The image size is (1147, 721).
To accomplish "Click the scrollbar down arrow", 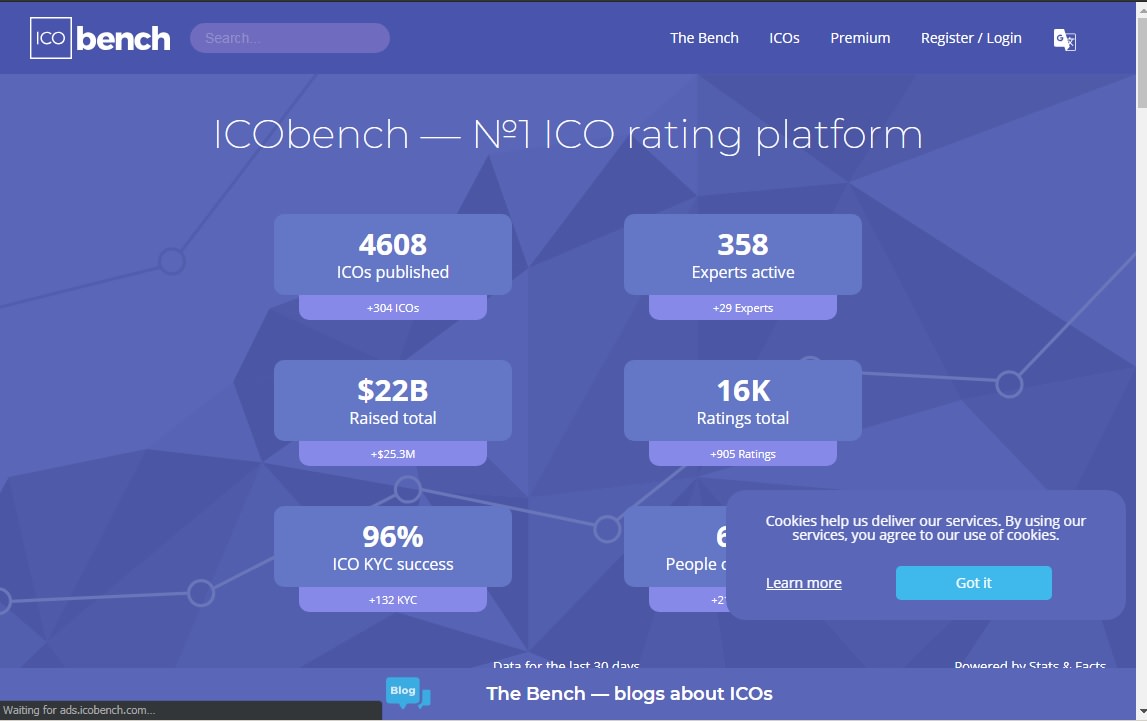I will (1141, 711).
